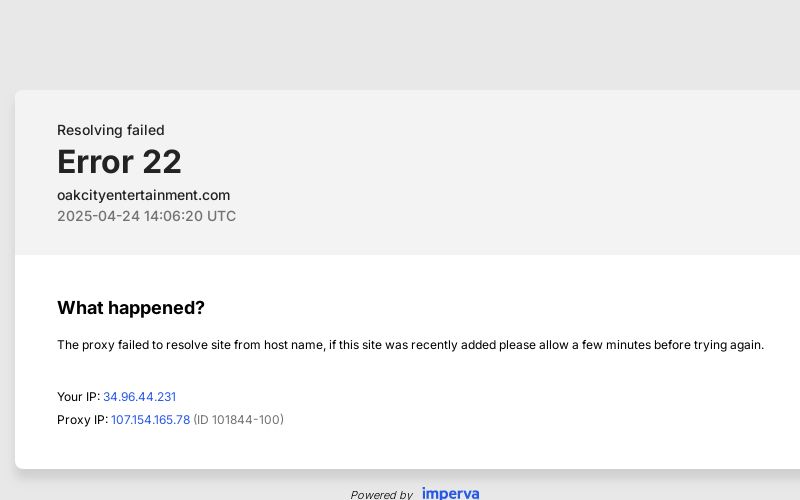800x500 pixels.
Task: Click the (ID 101844-100) text
Action: (x=238, y=420)
